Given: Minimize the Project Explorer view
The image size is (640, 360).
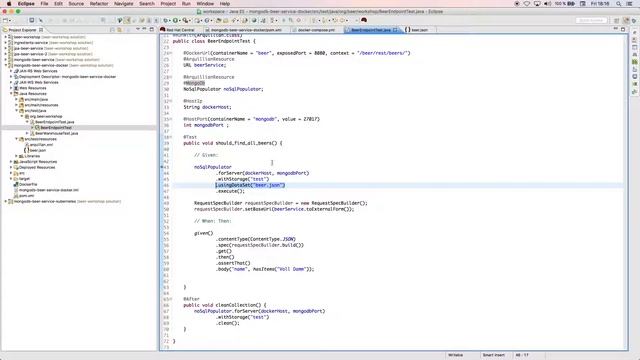Looking at the screenshot, I should click(x=144, y=29).
